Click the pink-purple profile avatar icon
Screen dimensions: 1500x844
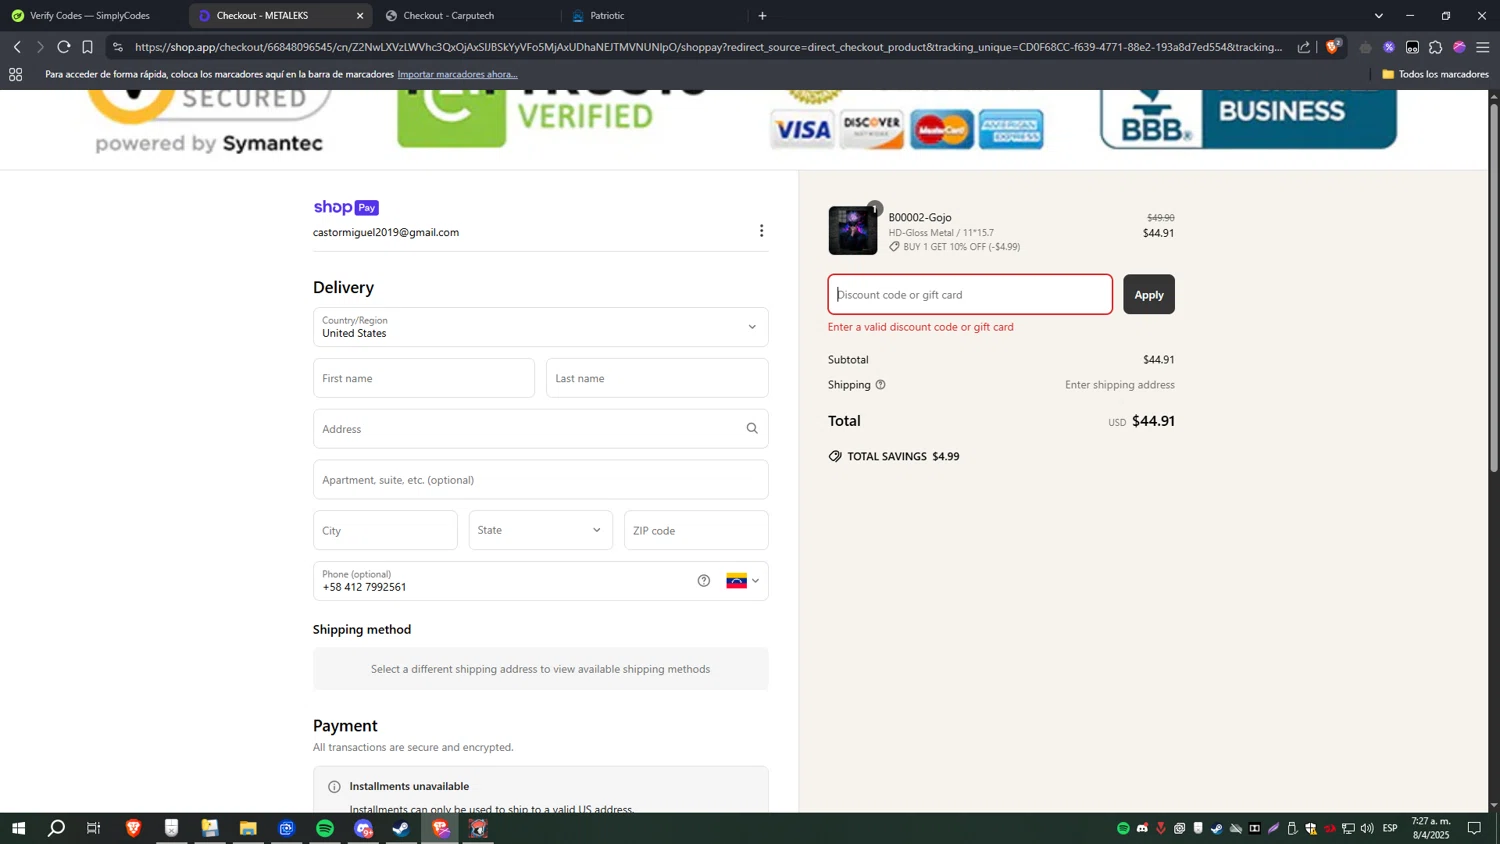click(1459, 47)
